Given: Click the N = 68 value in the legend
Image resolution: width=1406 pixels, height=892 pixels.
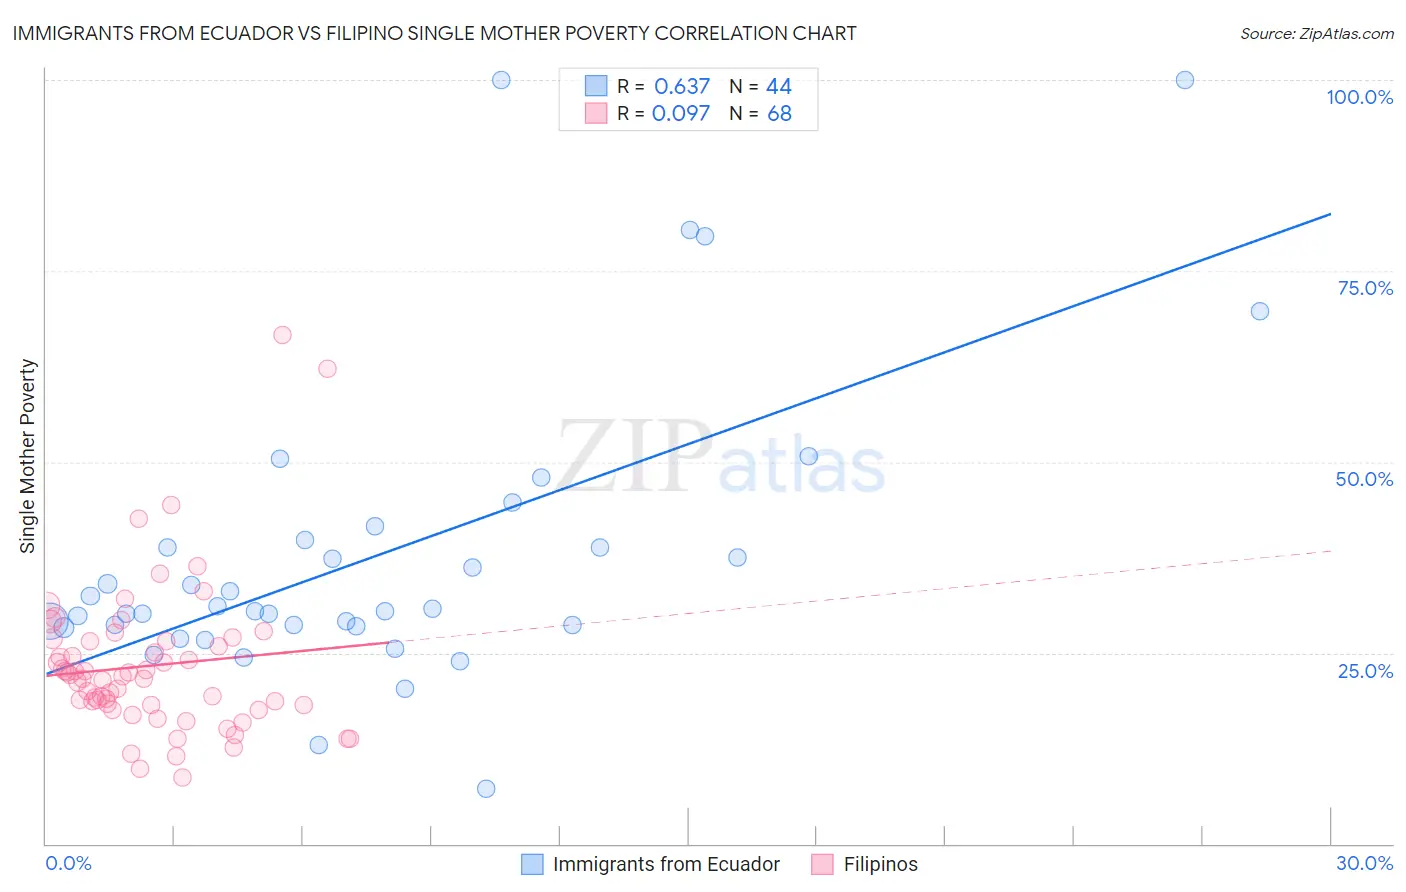Looking at the screenshot, I should pyautogui.click(x=760, y=113).
